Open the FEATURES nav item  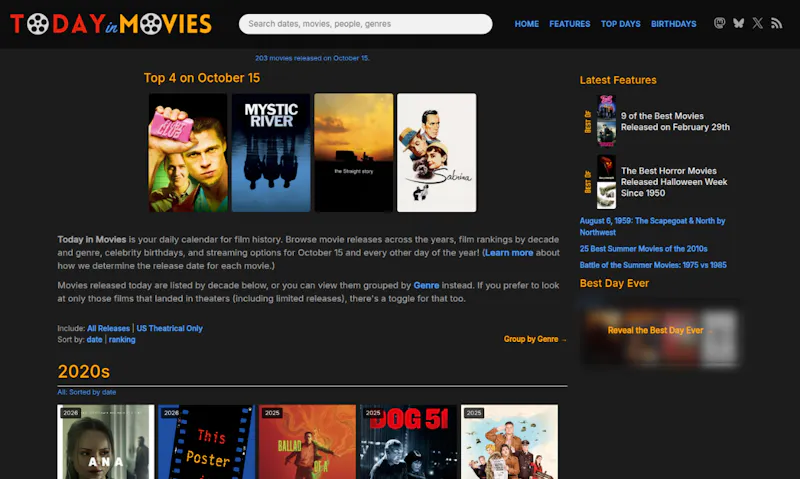pyautogui.click(x=569, y=24)
